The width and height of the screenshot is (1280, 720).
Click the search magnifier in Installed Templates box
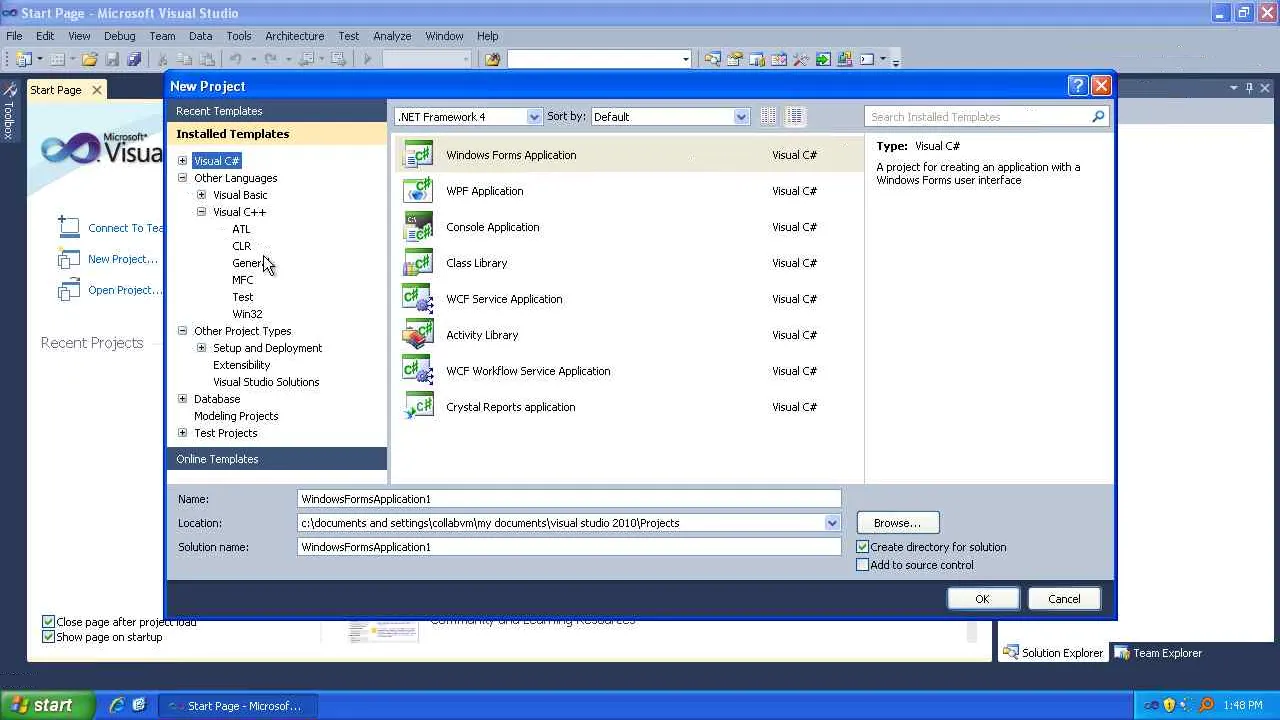click(x=1098, y=117)
